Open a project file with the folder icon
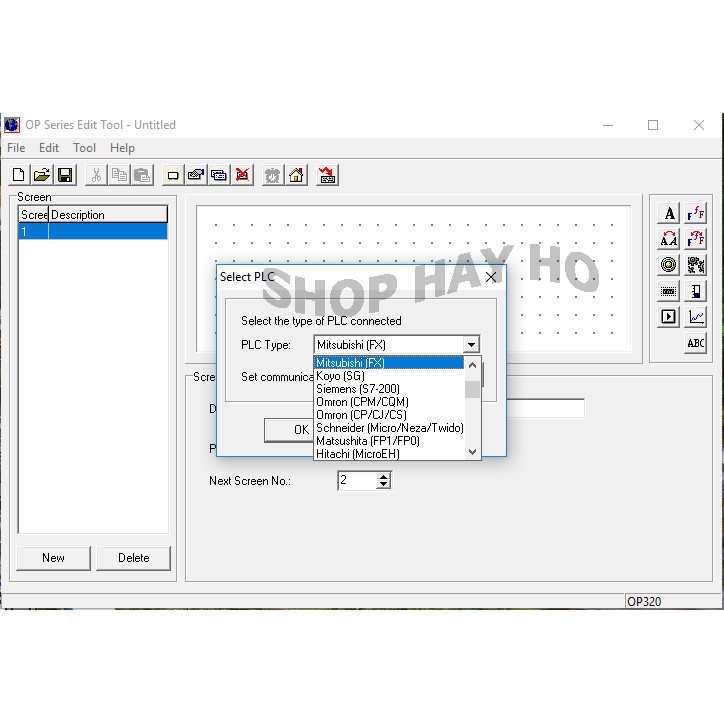Image resolution: width=724 pixels, height=724 pixels. (x=42, y=175)
